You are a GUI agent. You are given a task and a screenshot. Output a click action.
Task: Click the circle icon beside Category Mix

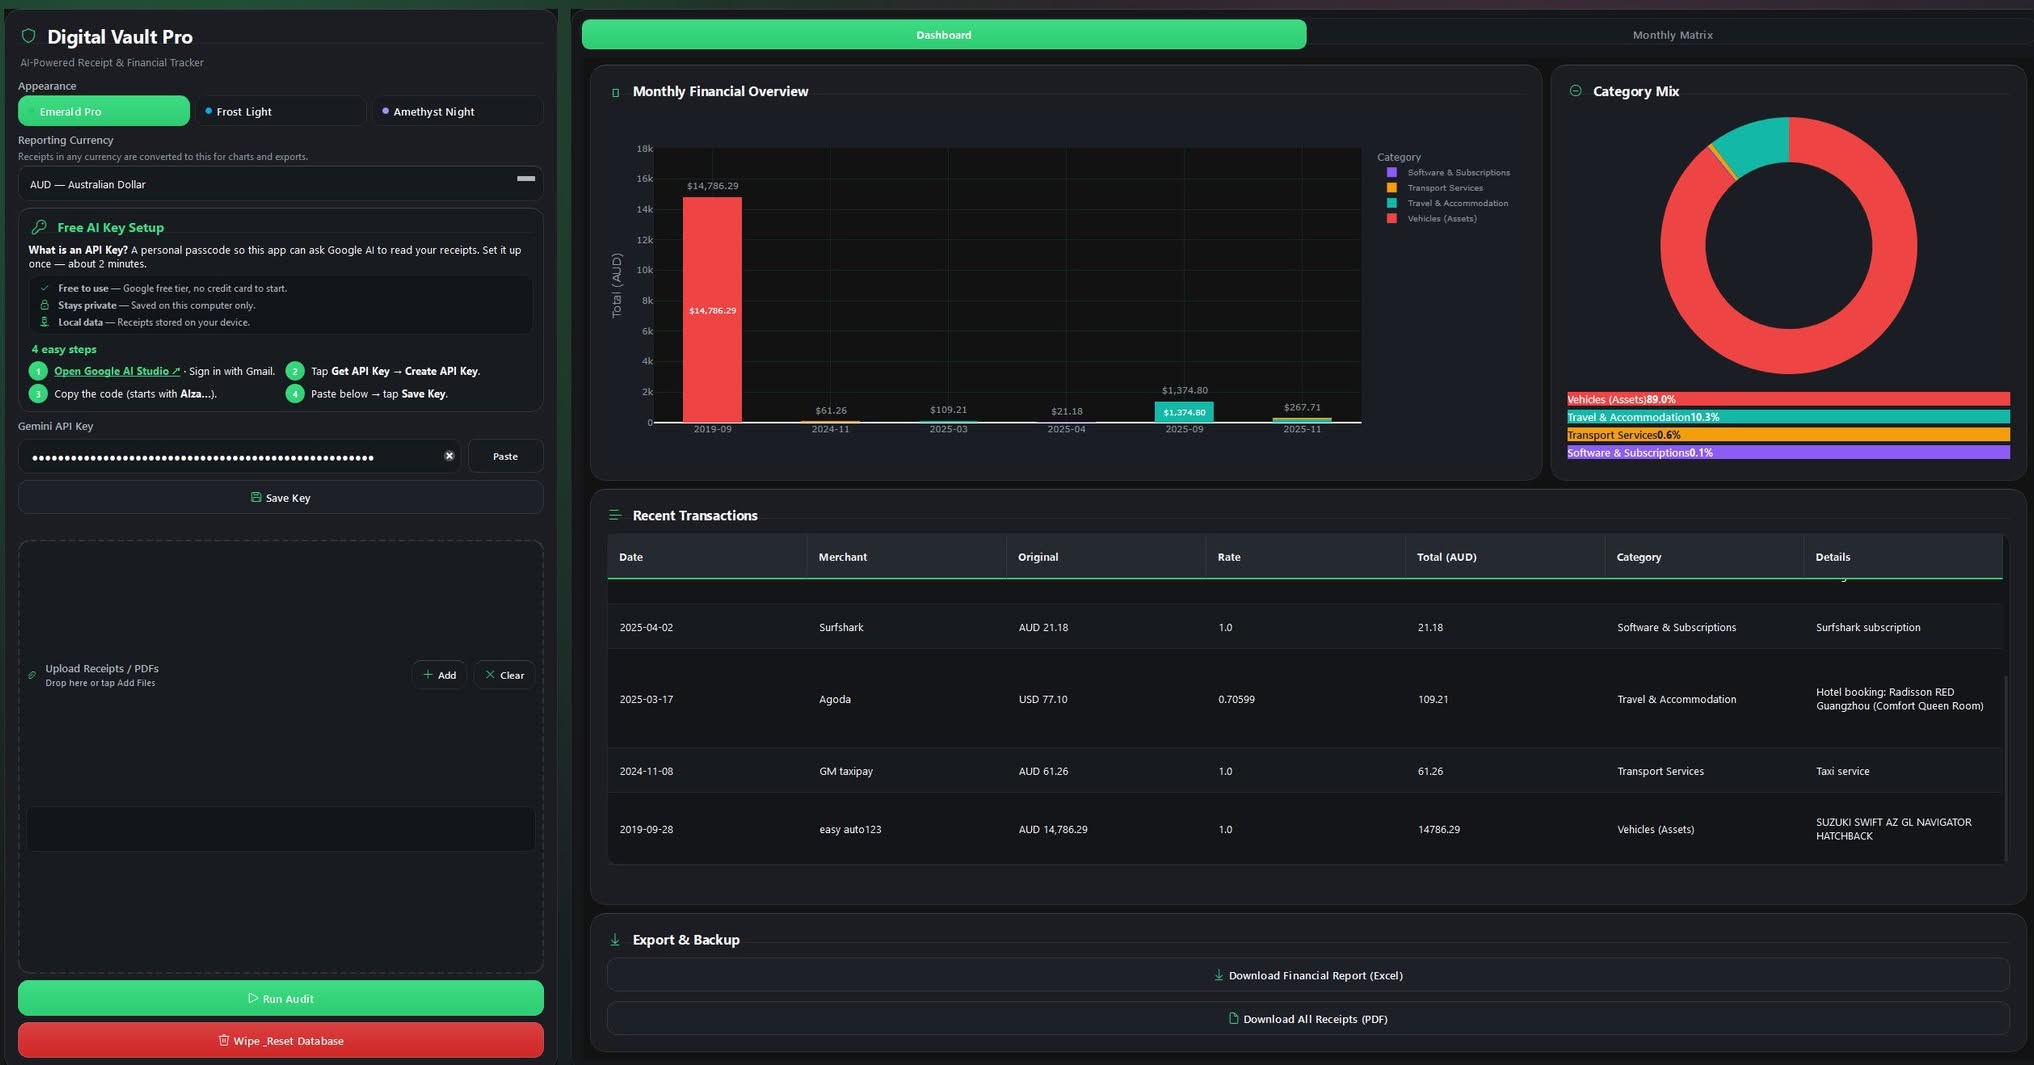click(x=1575, y=91)
